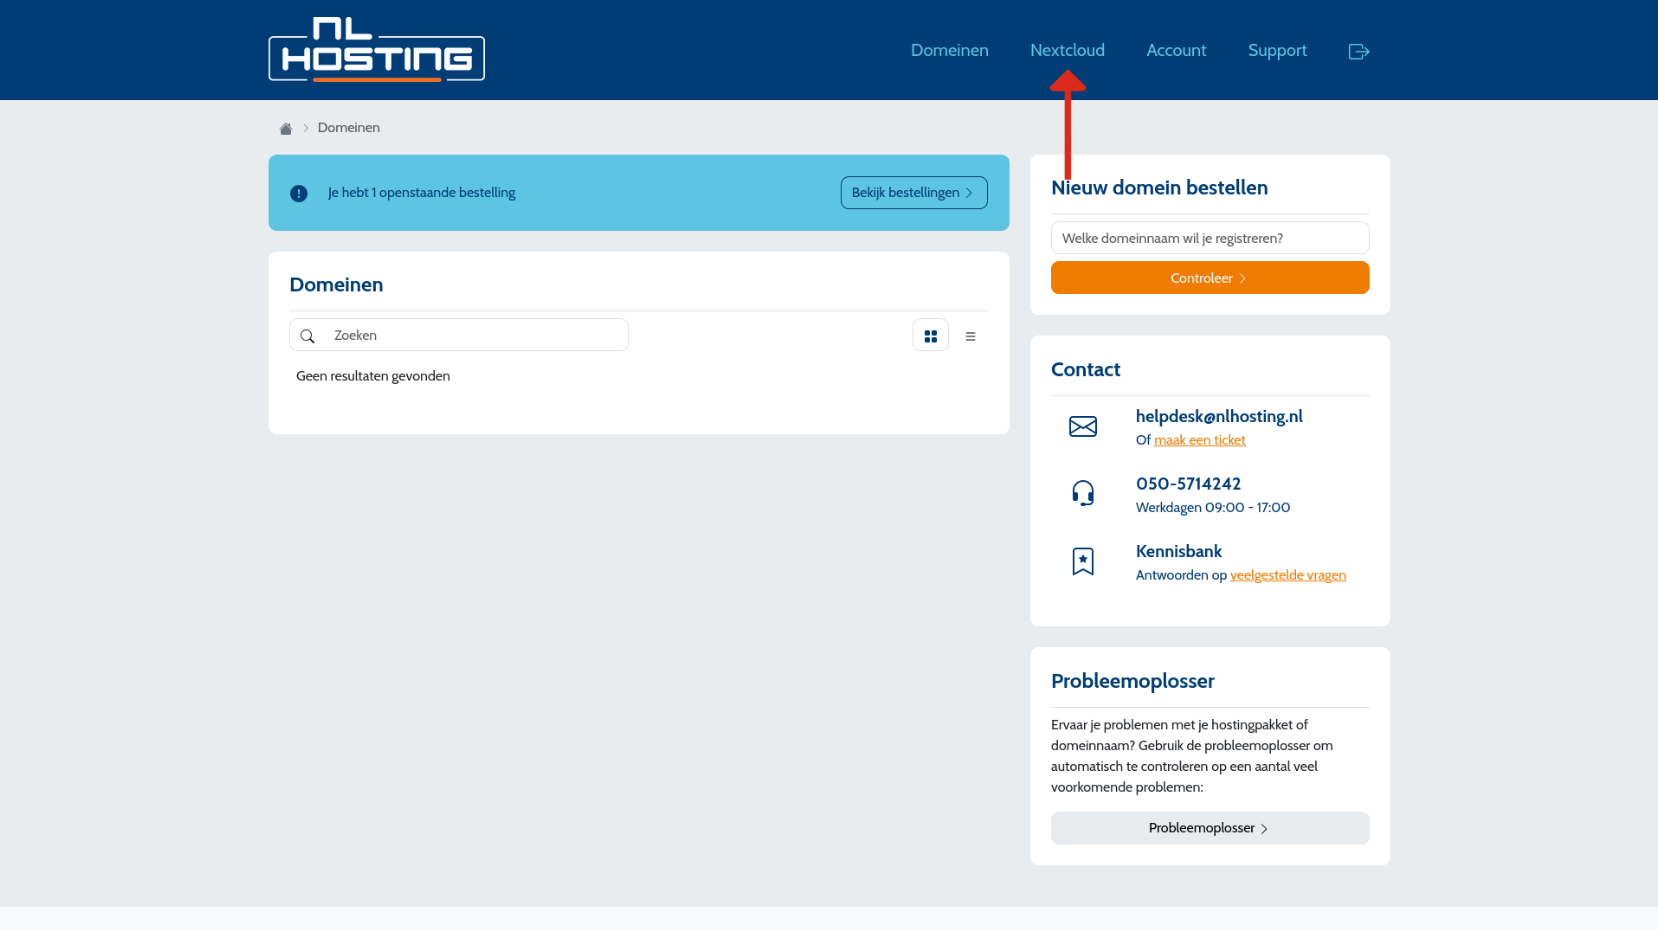Image resolution: width=1658 pixels, height=931 pixels.
Task: Click the domain name registration field
Action: 1209,238
